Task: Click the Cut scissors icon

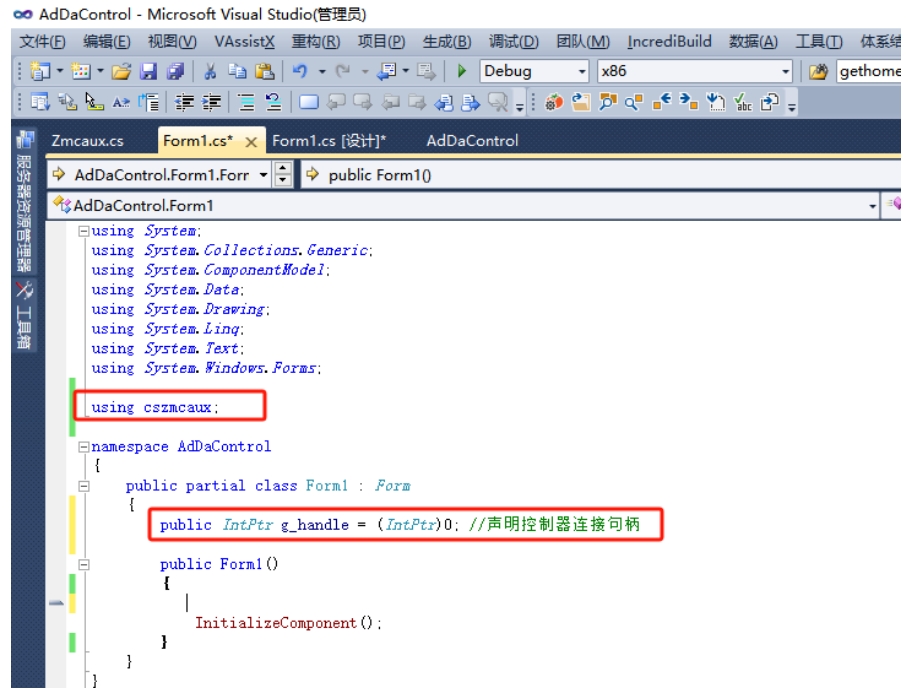Action: (210, 71)
